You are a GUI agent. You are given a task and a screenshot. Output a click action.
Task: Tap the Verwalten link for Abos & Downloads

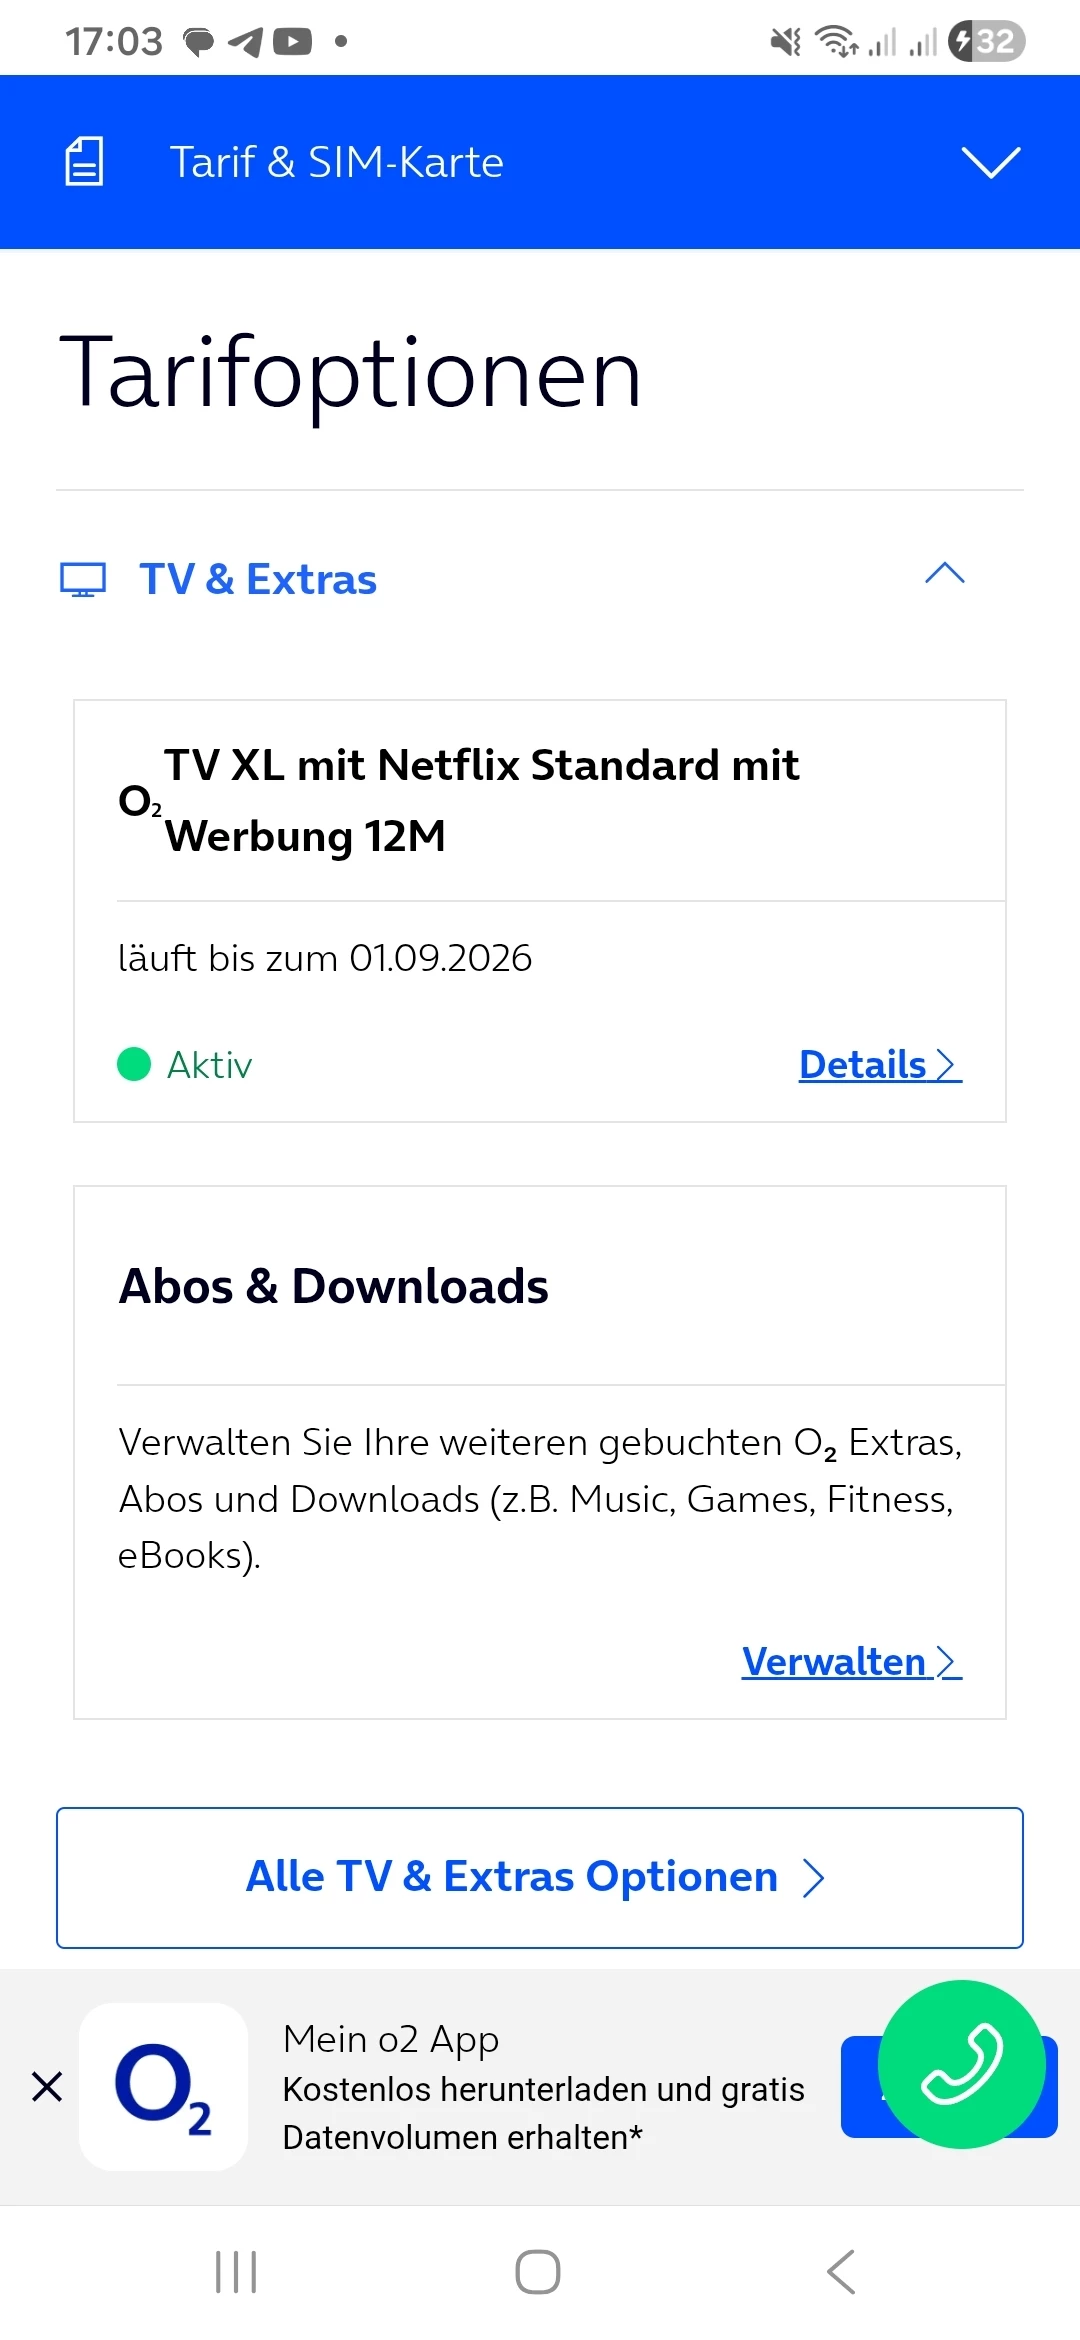click(851, 1662)
